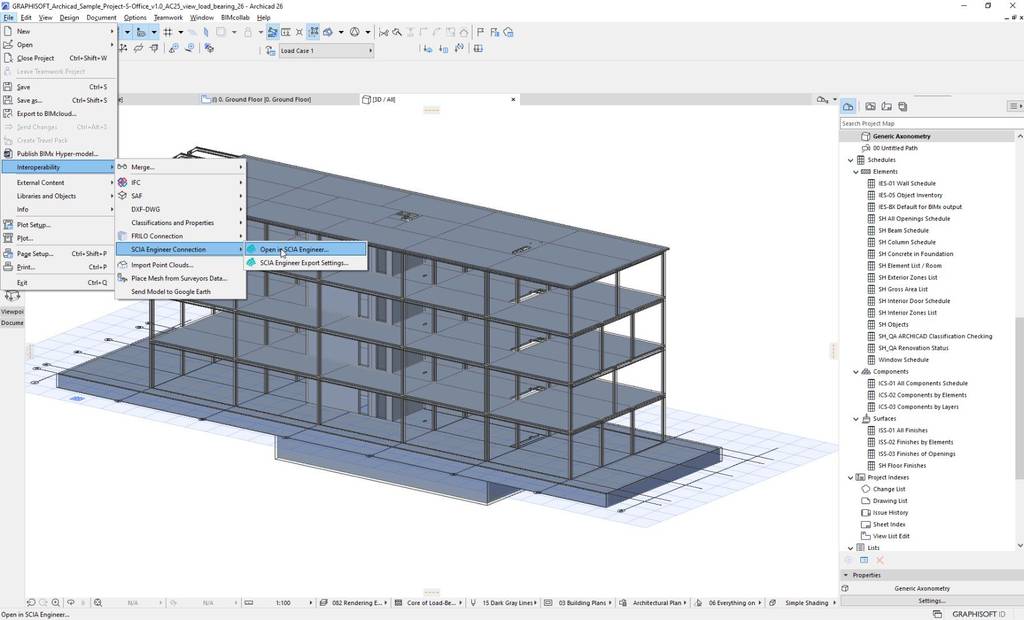
Task: Select the Project Map icon in Navigator
Action: click(x=848, y=106)
